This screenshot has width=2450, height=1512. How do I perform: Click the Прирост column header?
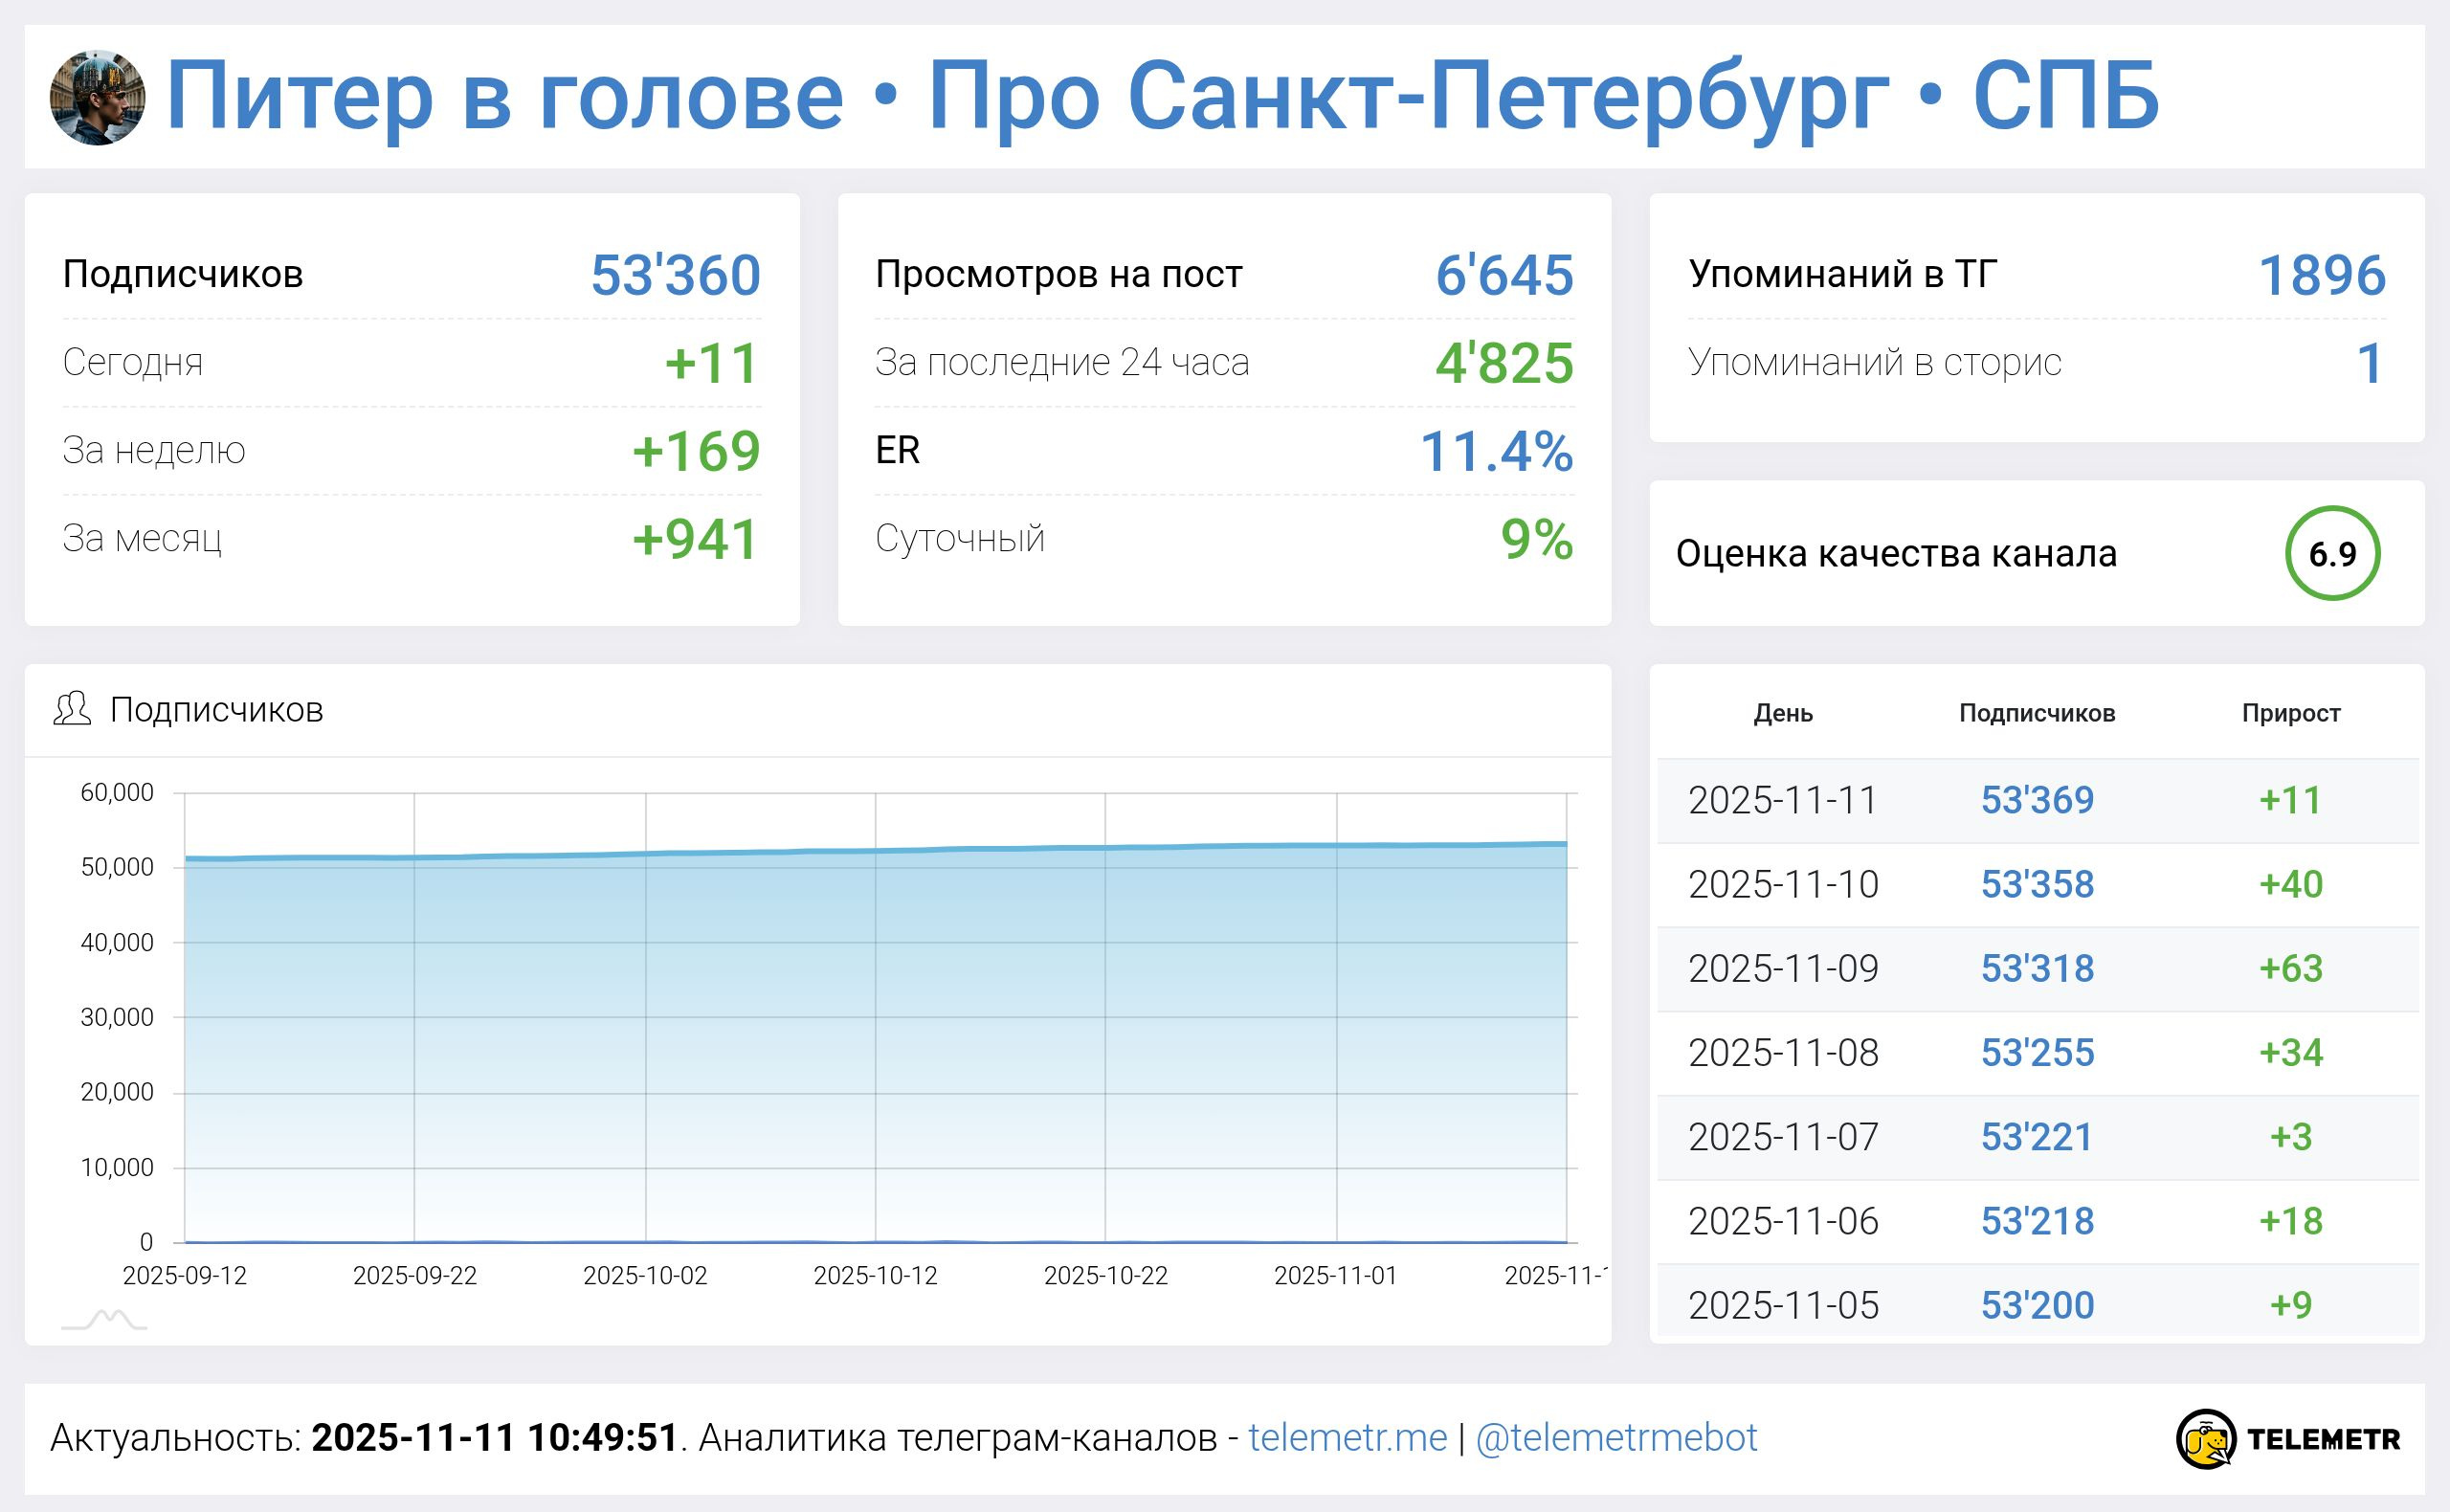click(2290, 713)
